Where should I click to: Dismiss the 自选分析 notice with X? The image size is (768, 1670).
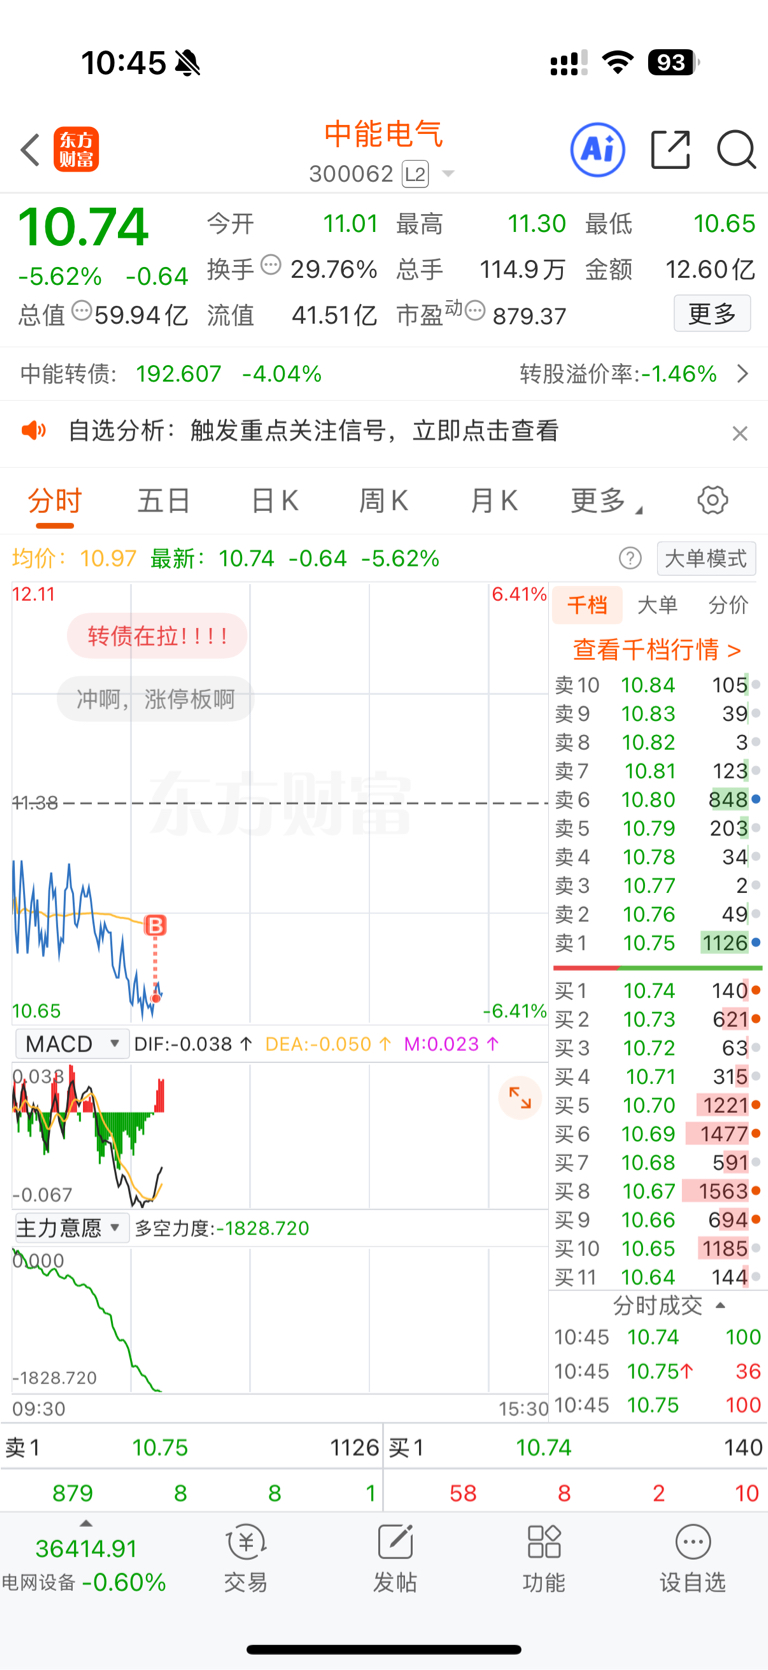[x=740, y=433]
